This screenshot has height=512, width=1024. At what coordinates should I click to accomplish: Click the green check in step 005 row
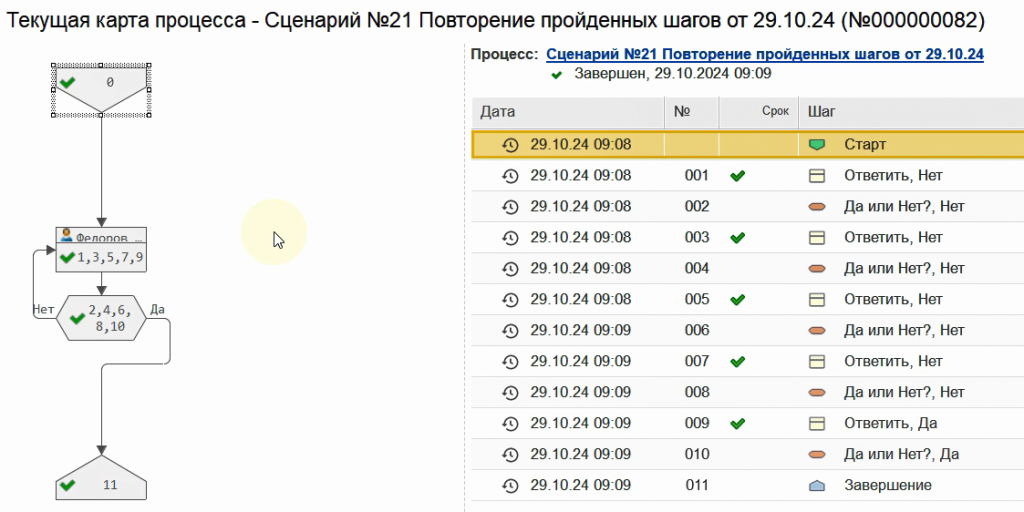click(738, 300)
